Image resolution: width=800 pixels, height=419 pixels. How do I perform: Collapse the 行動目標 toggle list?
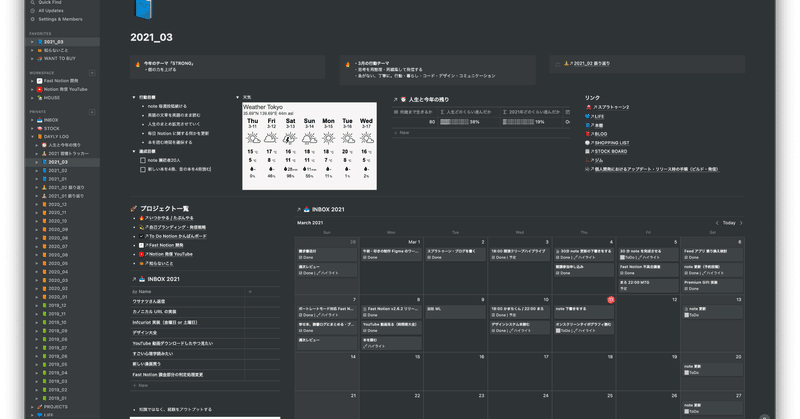(134, 97)
